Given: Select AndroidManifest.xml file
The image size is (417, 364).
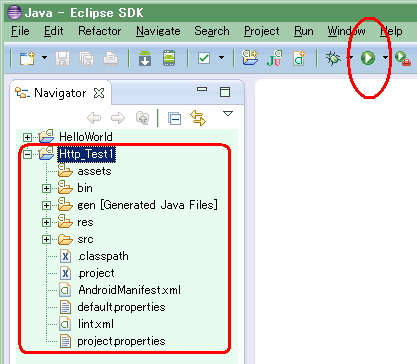Looking at the screenshot, I should tap(130, 290).
